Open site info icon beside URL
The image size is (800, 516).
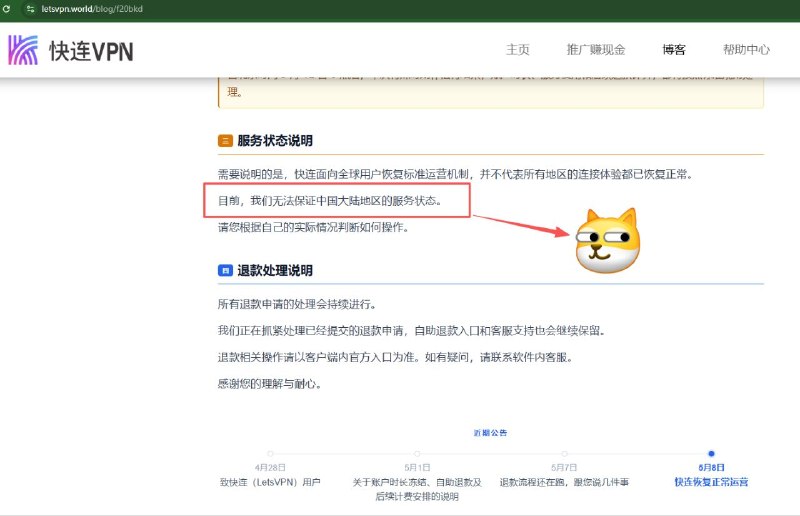[x=30, y=9]
